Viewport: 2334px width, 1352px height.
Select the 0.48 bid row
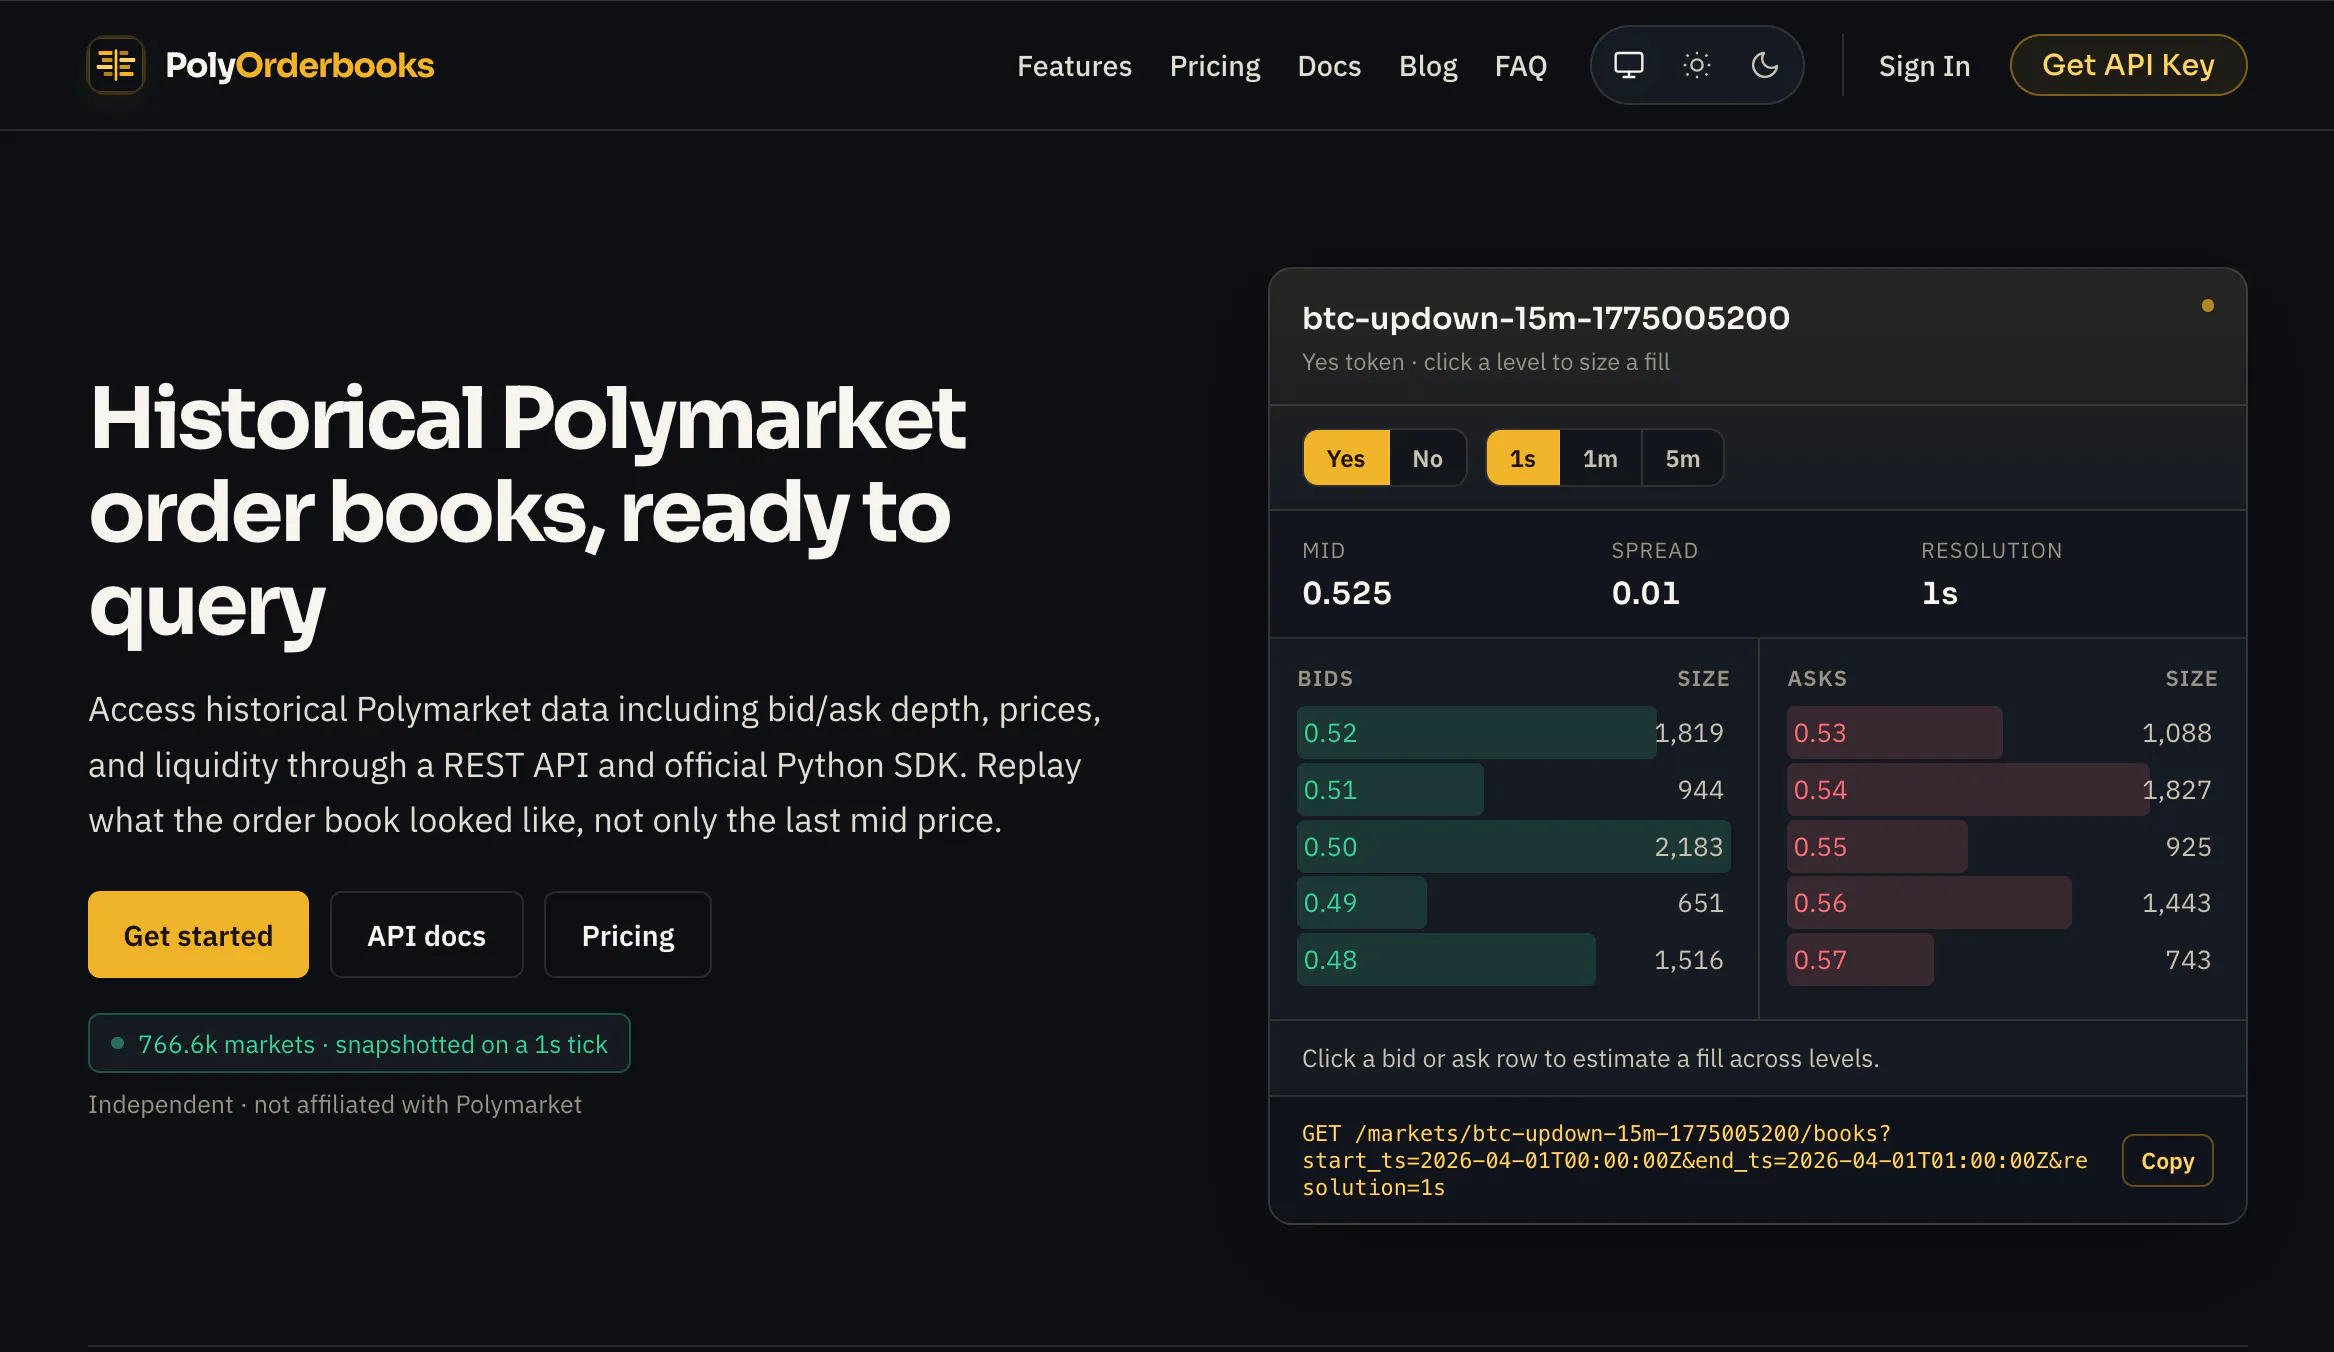[x=1513, y=960]
